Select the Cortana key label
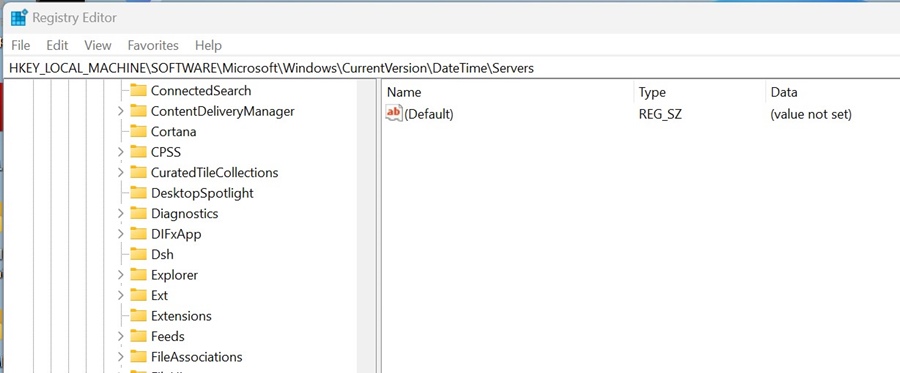The image size is (900, 373). tap(173, 131)
